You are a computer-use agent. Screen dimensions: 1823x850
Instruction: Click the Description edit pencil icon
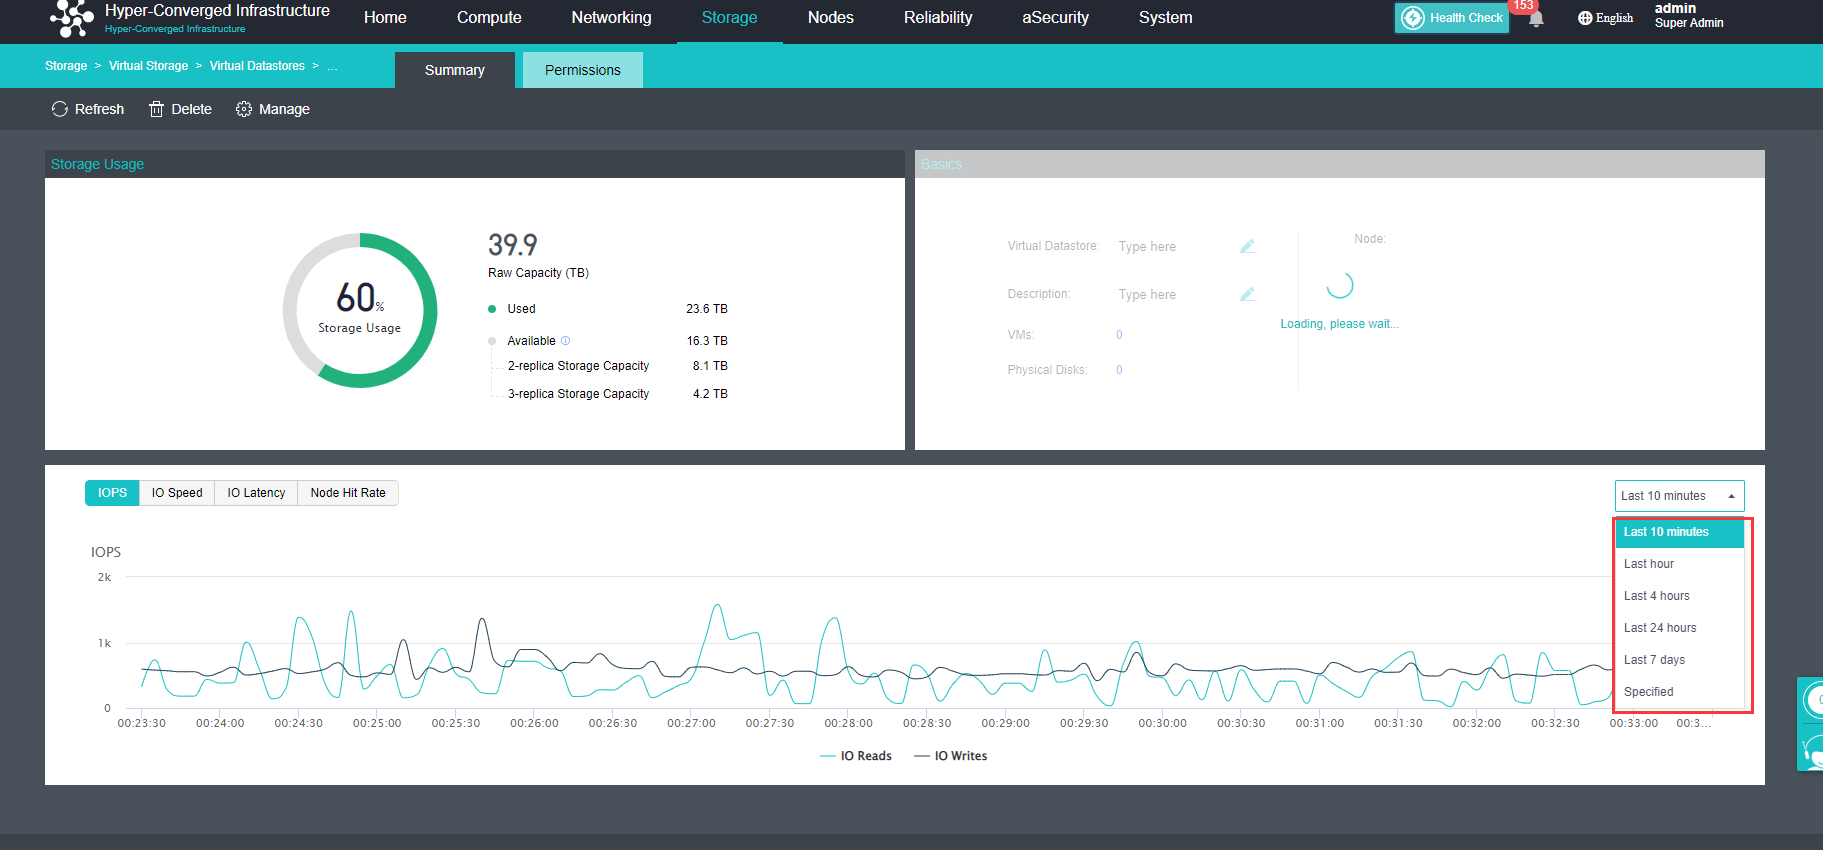coord(1247,294)
